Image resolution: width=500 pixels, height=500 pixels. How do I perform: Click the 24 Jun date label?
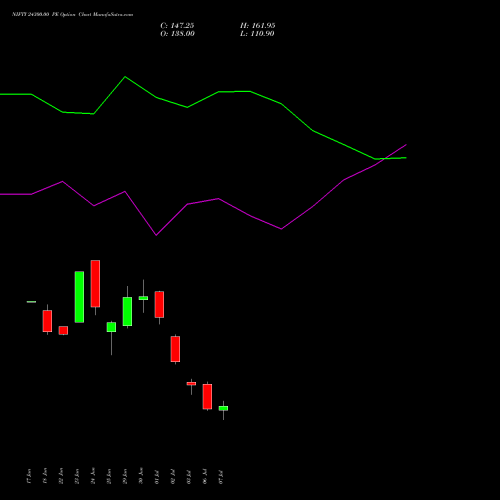click(x=93, y=476)
